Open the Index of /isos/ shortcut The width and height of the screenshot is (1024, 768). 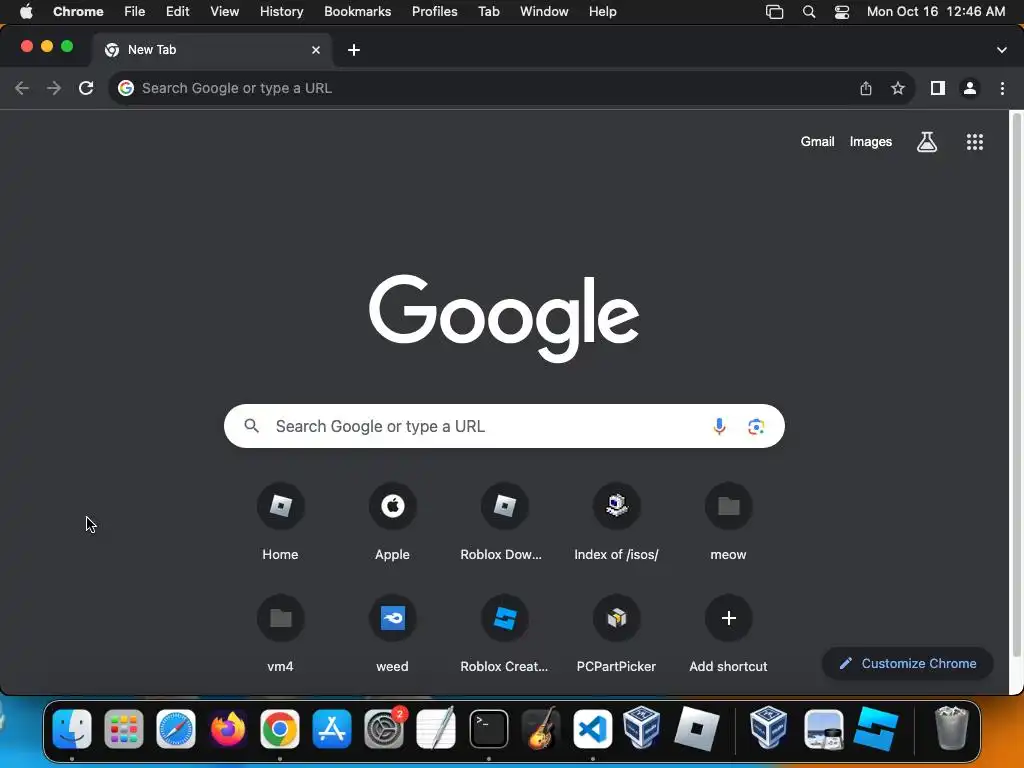point(616,522)
